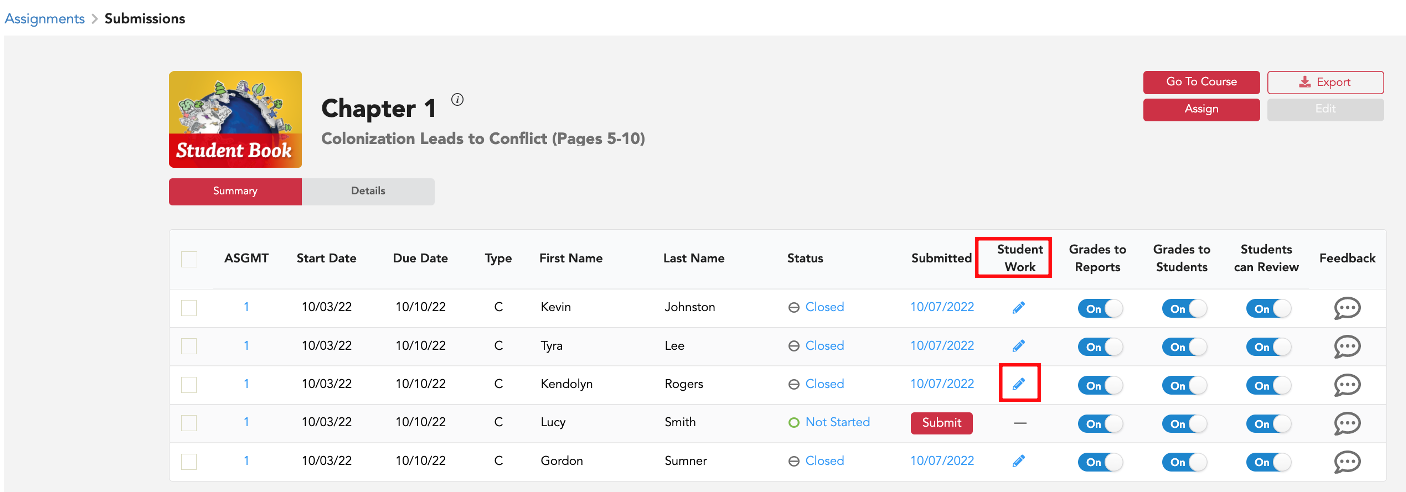The width and height of the screenshot is (1406, 492).
Task: Click Kendolyn Rogers' student work pencil icon
Action: [1019, 384]
